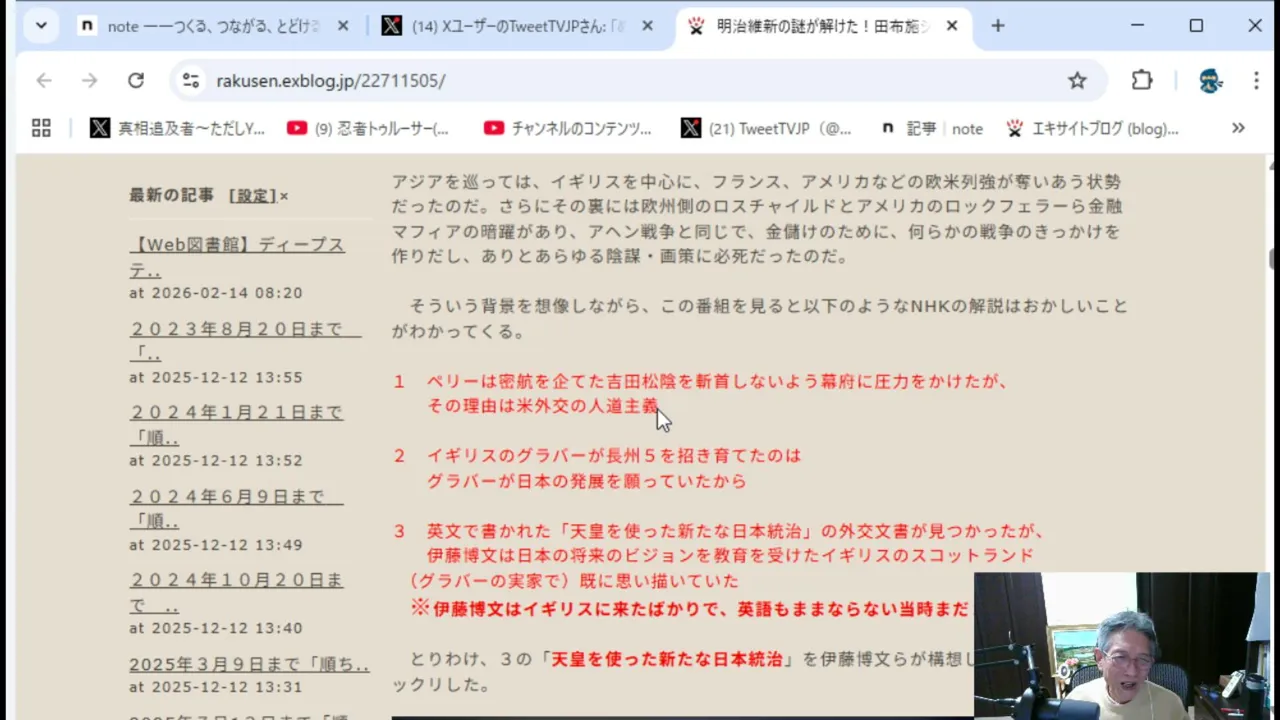This screenshot has width=1280, height=720.
Task: Go forward to next page
Action: coord(90,81)
